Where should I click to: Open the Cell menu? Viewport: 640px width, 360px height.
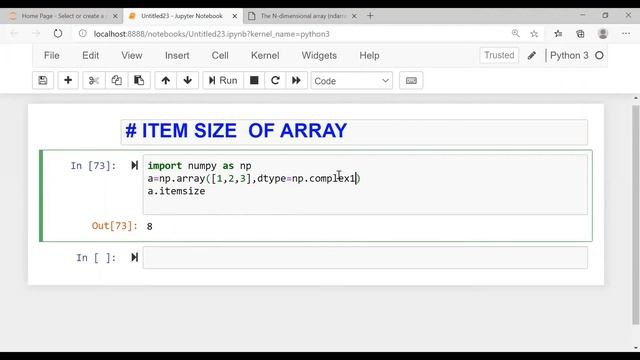coord(220,56)
